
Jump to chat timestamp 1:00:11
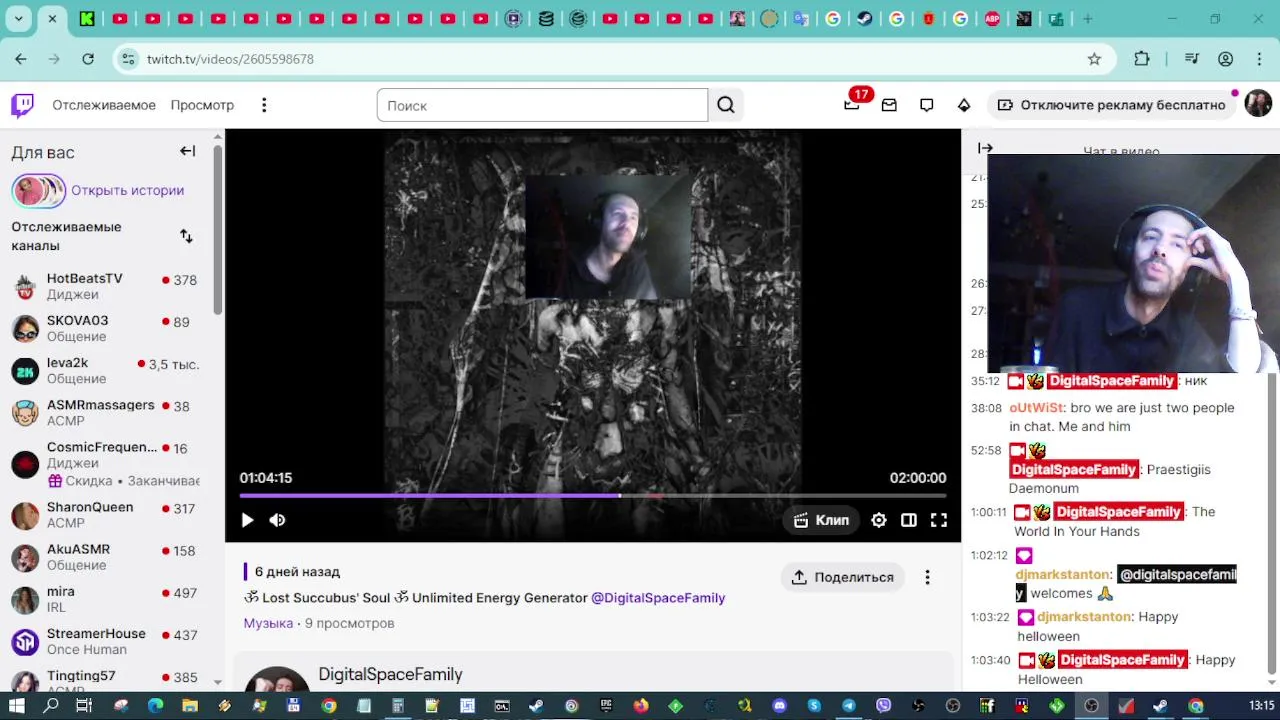[x=989, y=512]
